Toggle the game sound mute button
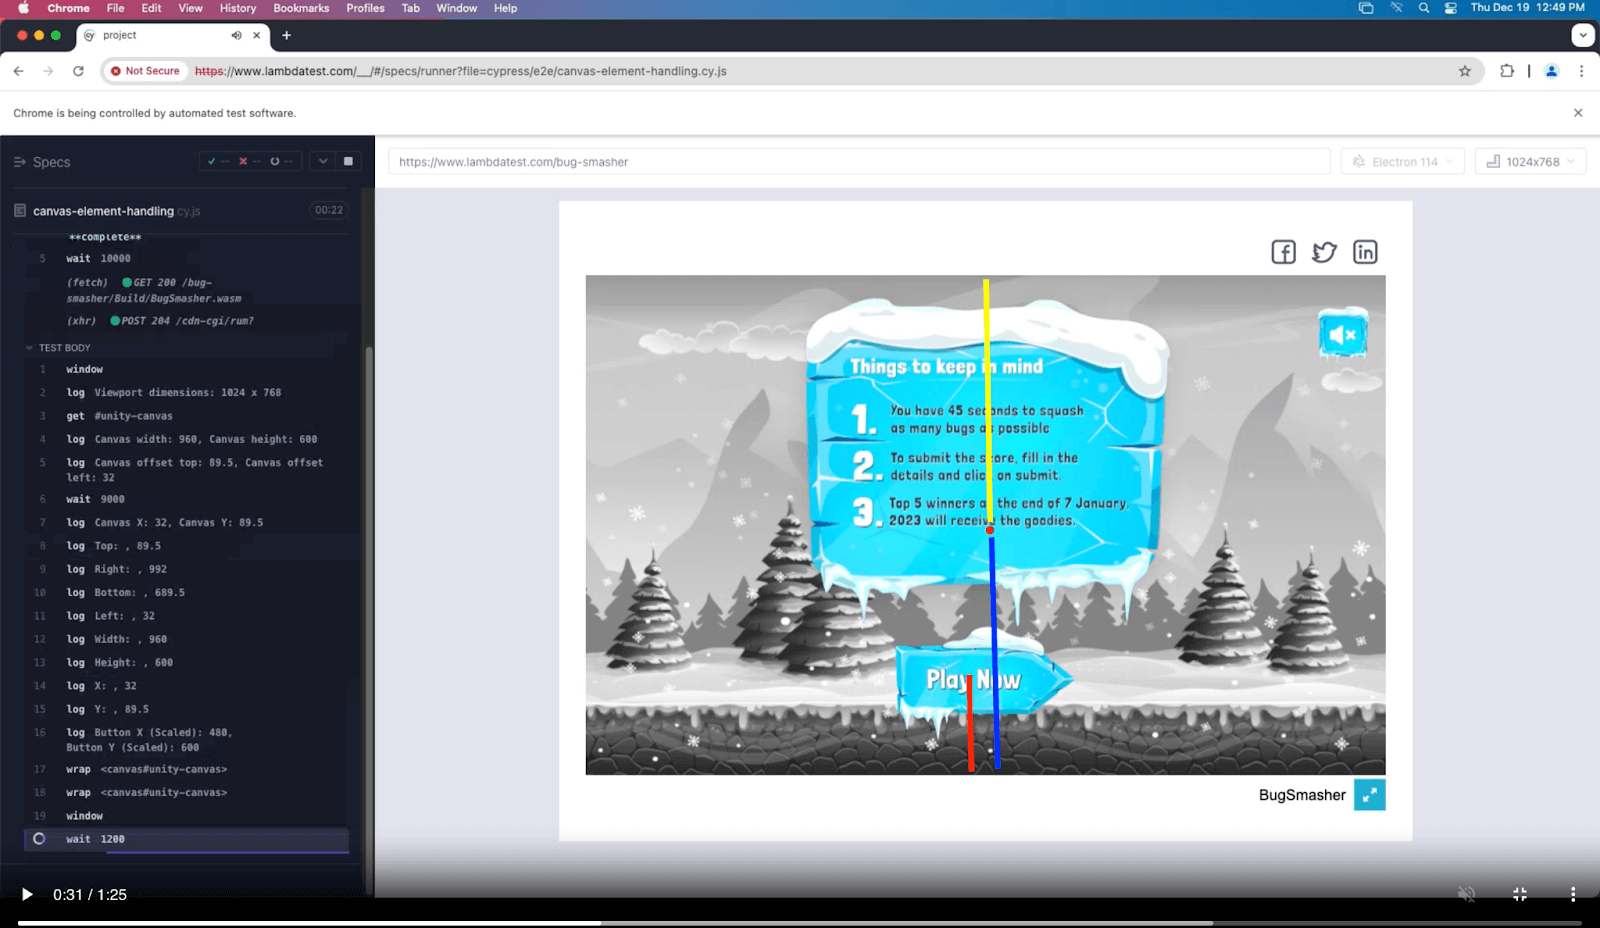This screenshot has width=1600, height=928. pos(1343,334)
